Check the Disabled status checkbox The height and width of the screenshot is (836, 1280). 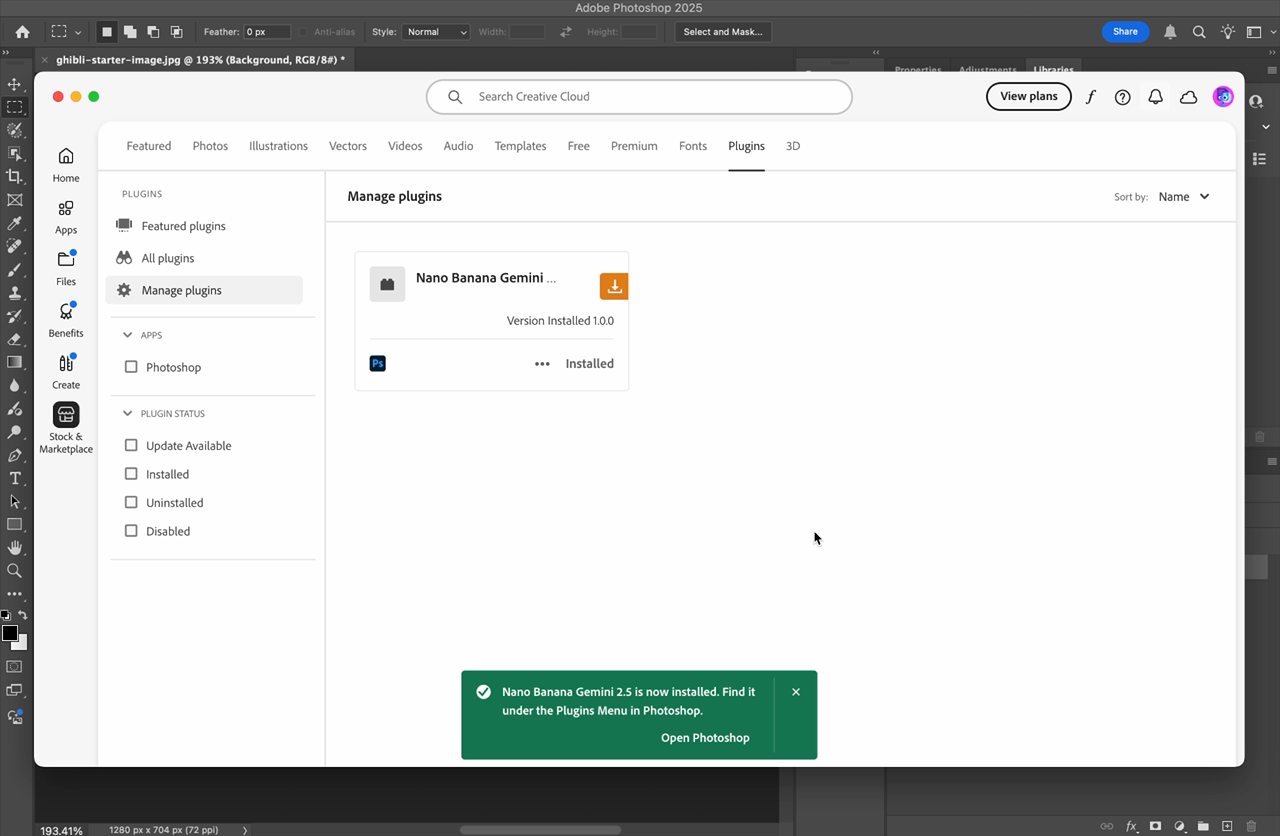[x=131, y=531]
